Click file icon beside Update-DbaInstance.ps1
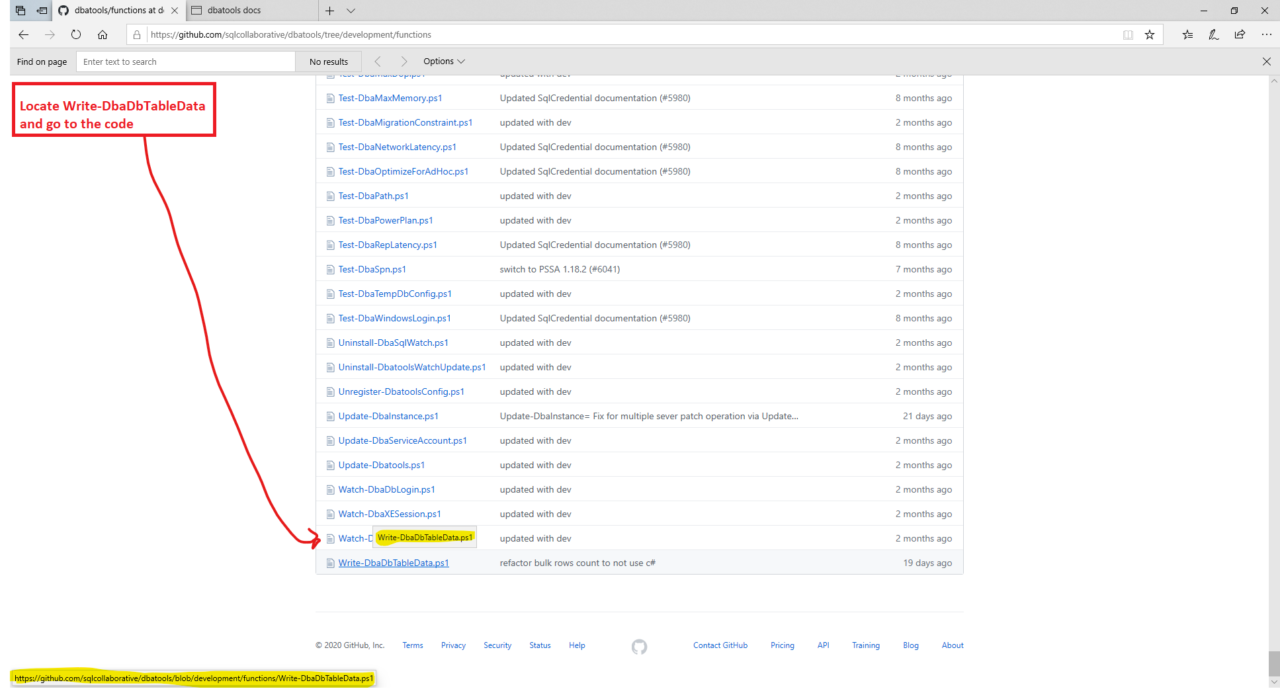Viewport: 1280px width, 689px height. 330,416
